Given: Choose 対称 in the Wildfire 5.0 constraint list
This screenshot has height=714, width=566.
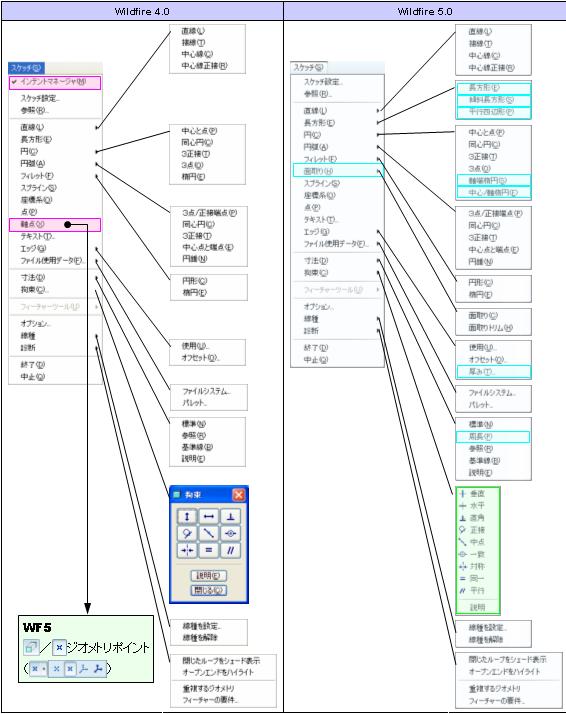Looking at the screenshot, I should pyautogui.click(x=478, y=566).
